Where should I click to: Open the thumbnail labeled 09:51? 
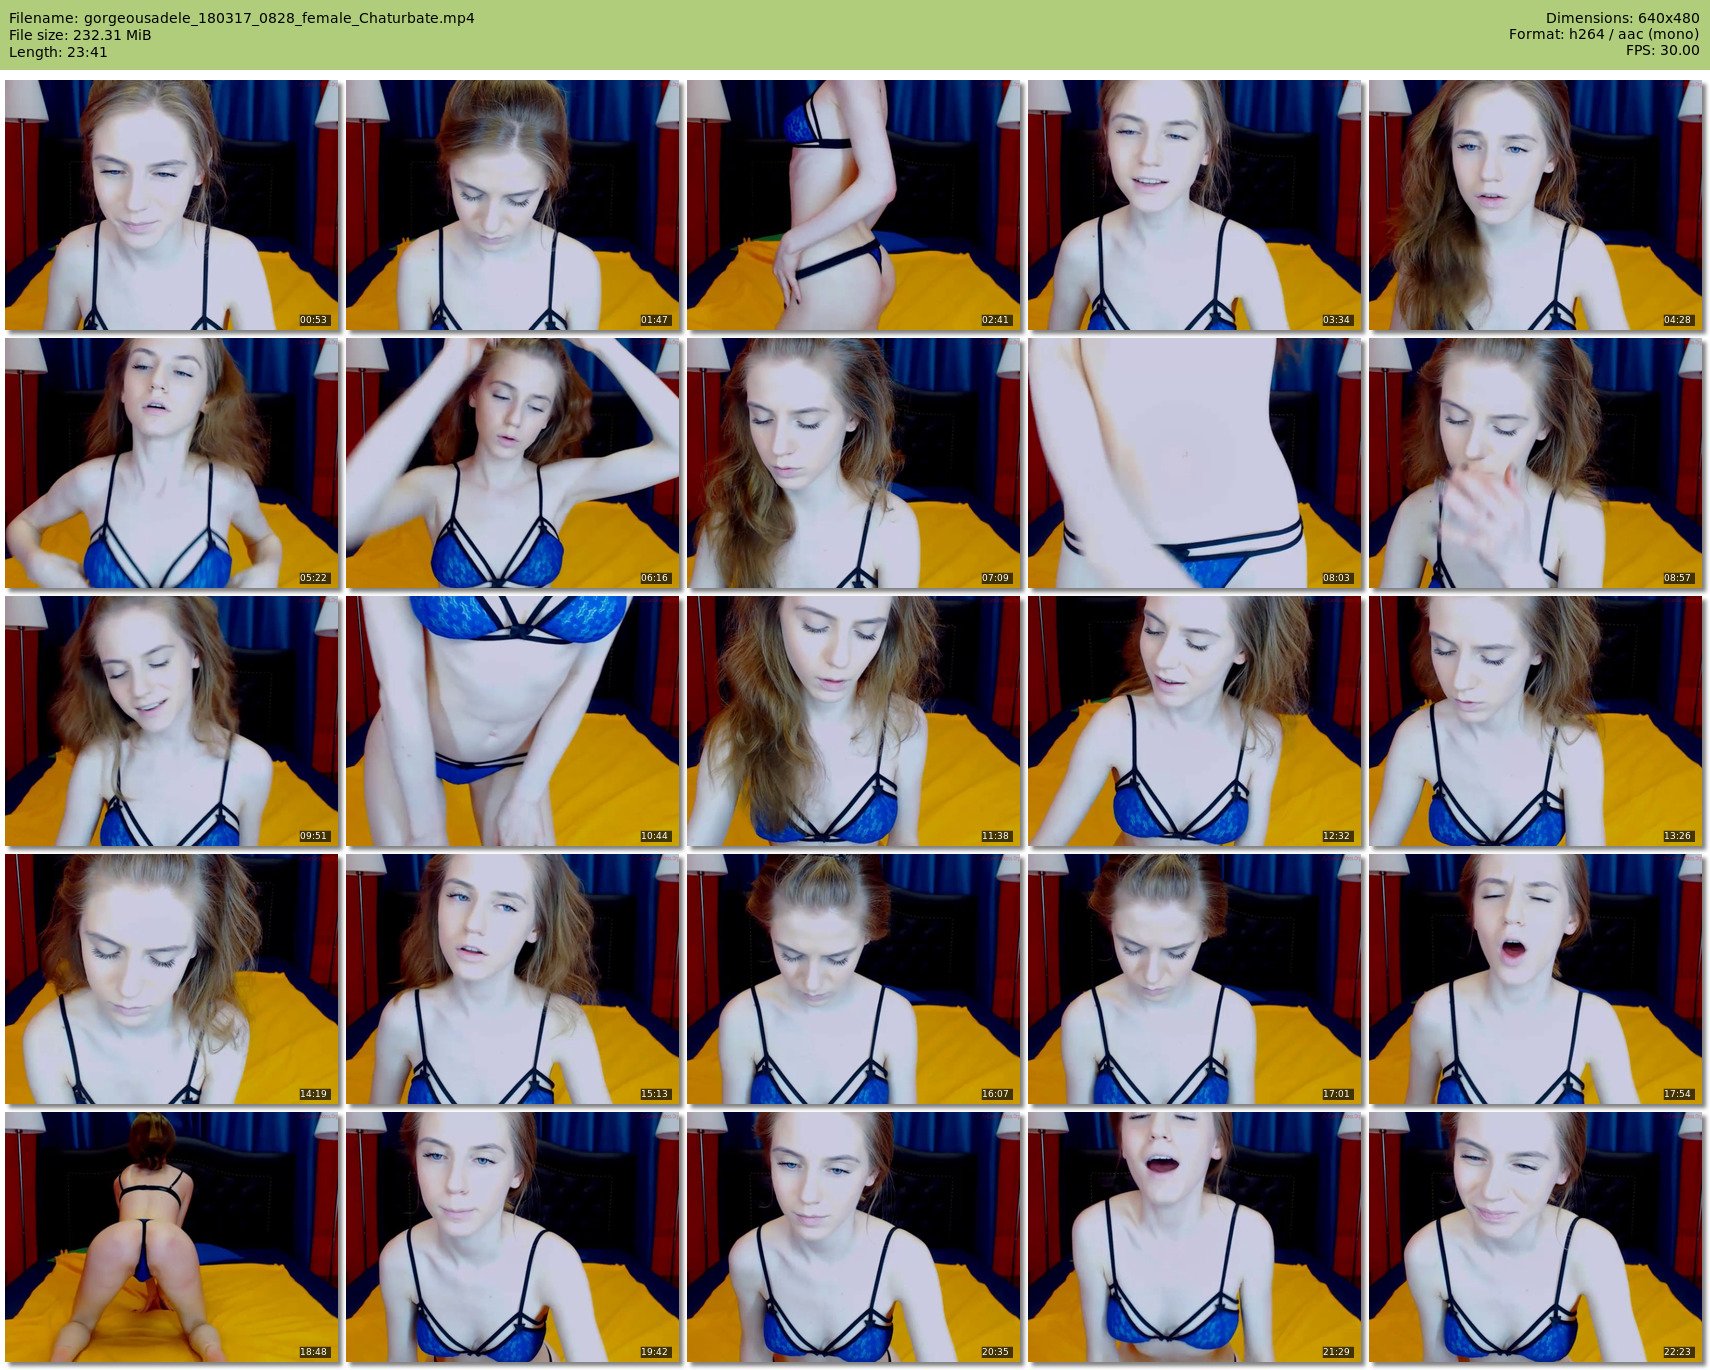click(171, 721)
